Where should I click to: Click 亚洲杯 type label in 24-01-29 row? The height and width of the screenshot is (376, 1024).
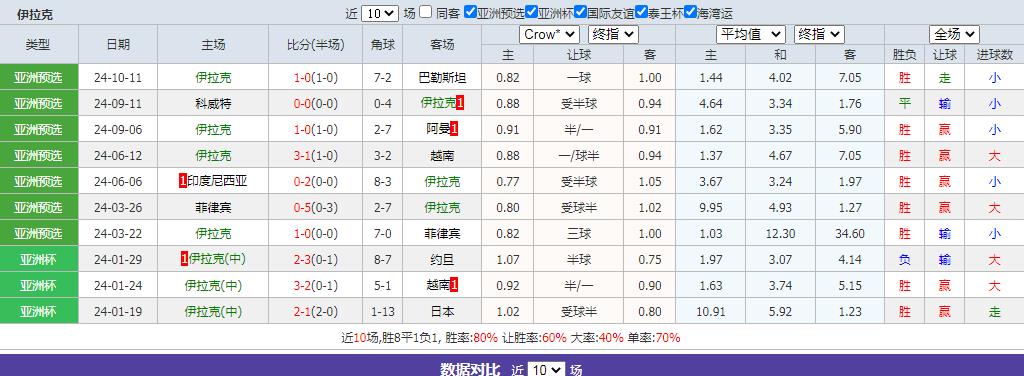[39, 260]
